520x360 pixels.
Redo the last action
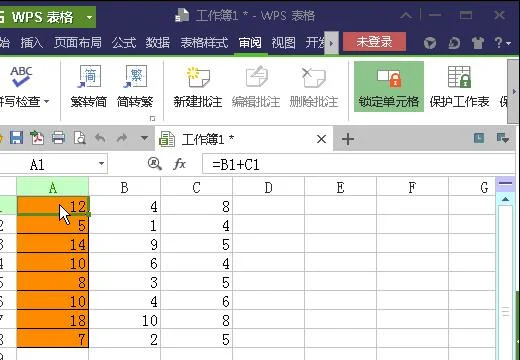122,137
